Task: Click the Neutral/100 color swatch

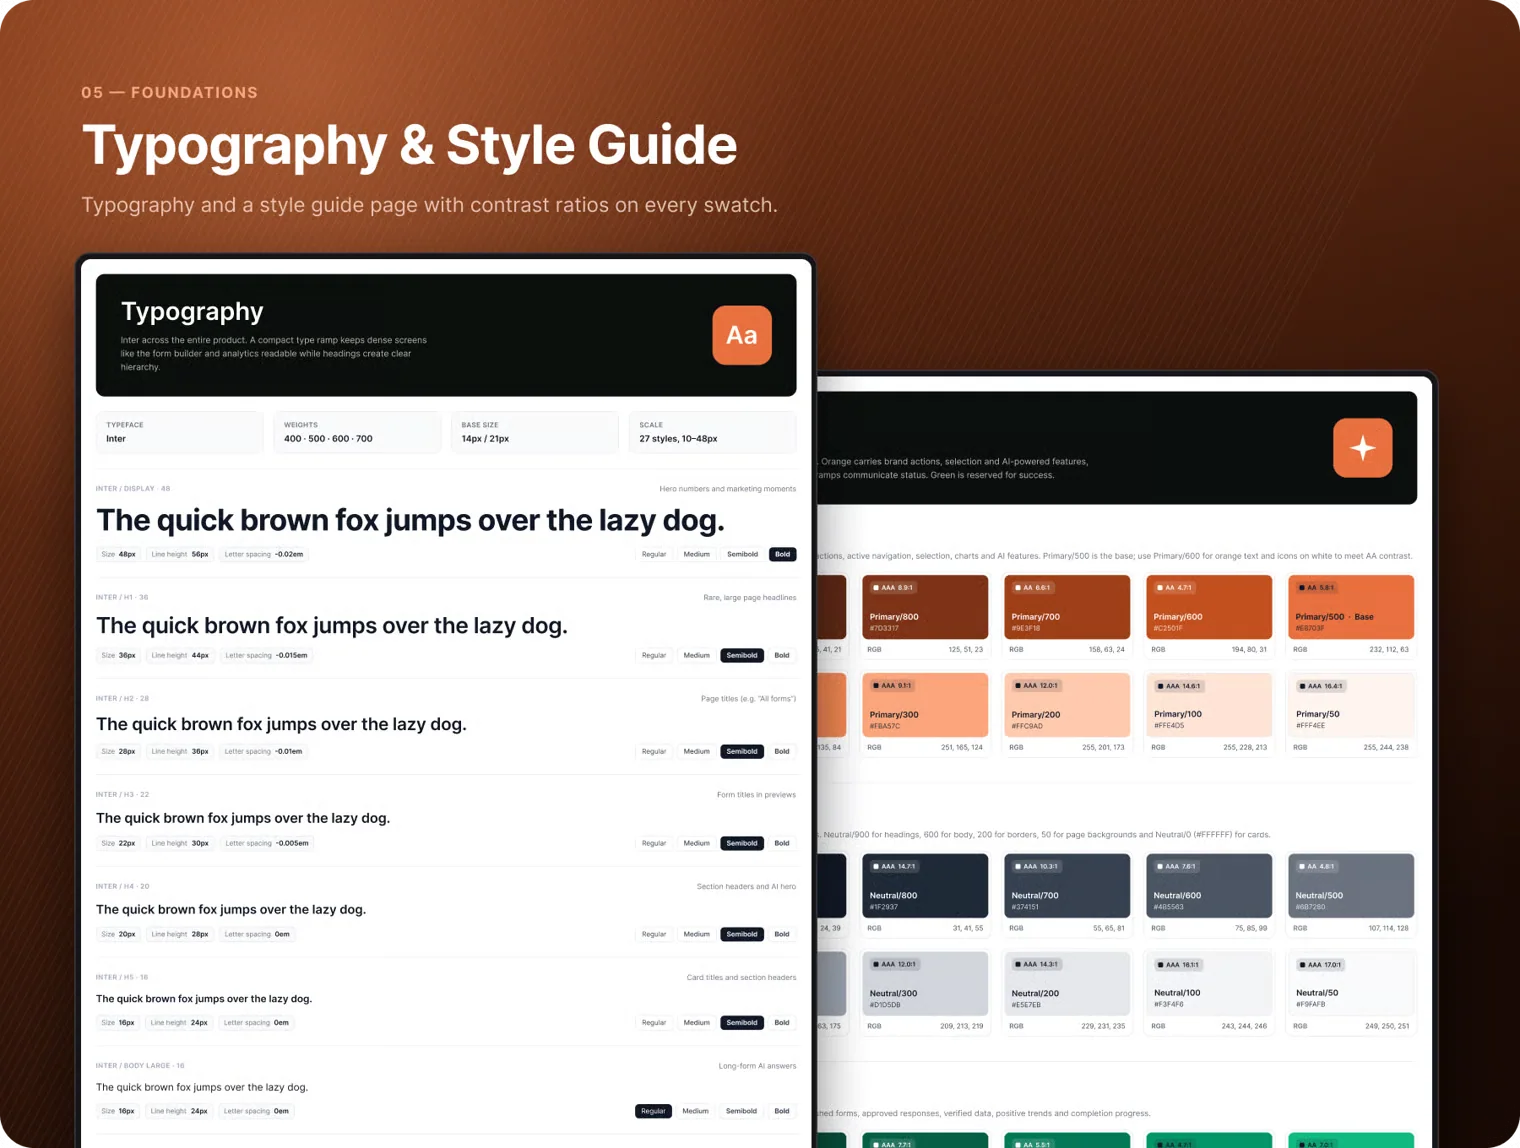Action: [x=1209, y=984]
